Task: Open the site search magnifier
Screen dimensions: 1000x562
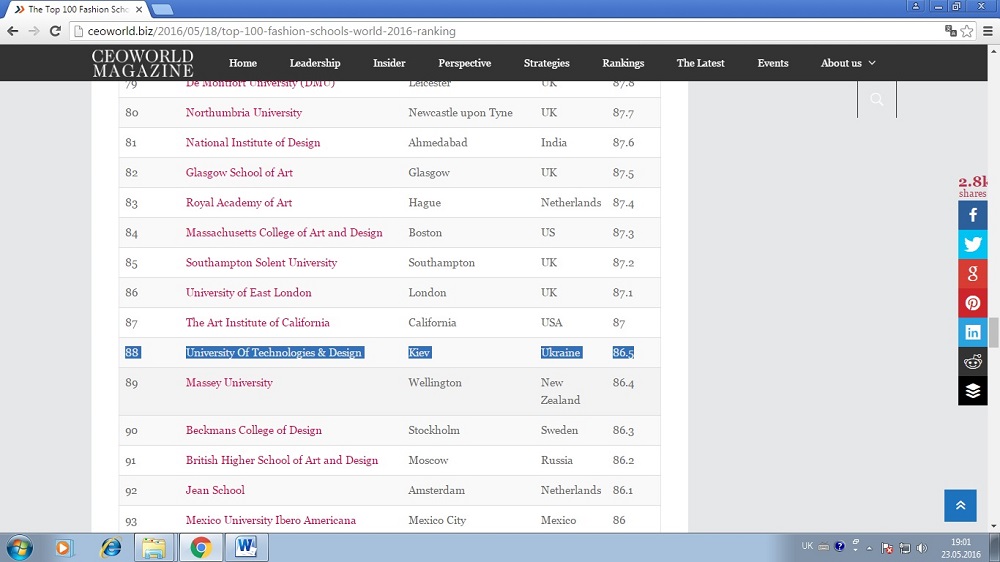Action: tap(877, 99)
